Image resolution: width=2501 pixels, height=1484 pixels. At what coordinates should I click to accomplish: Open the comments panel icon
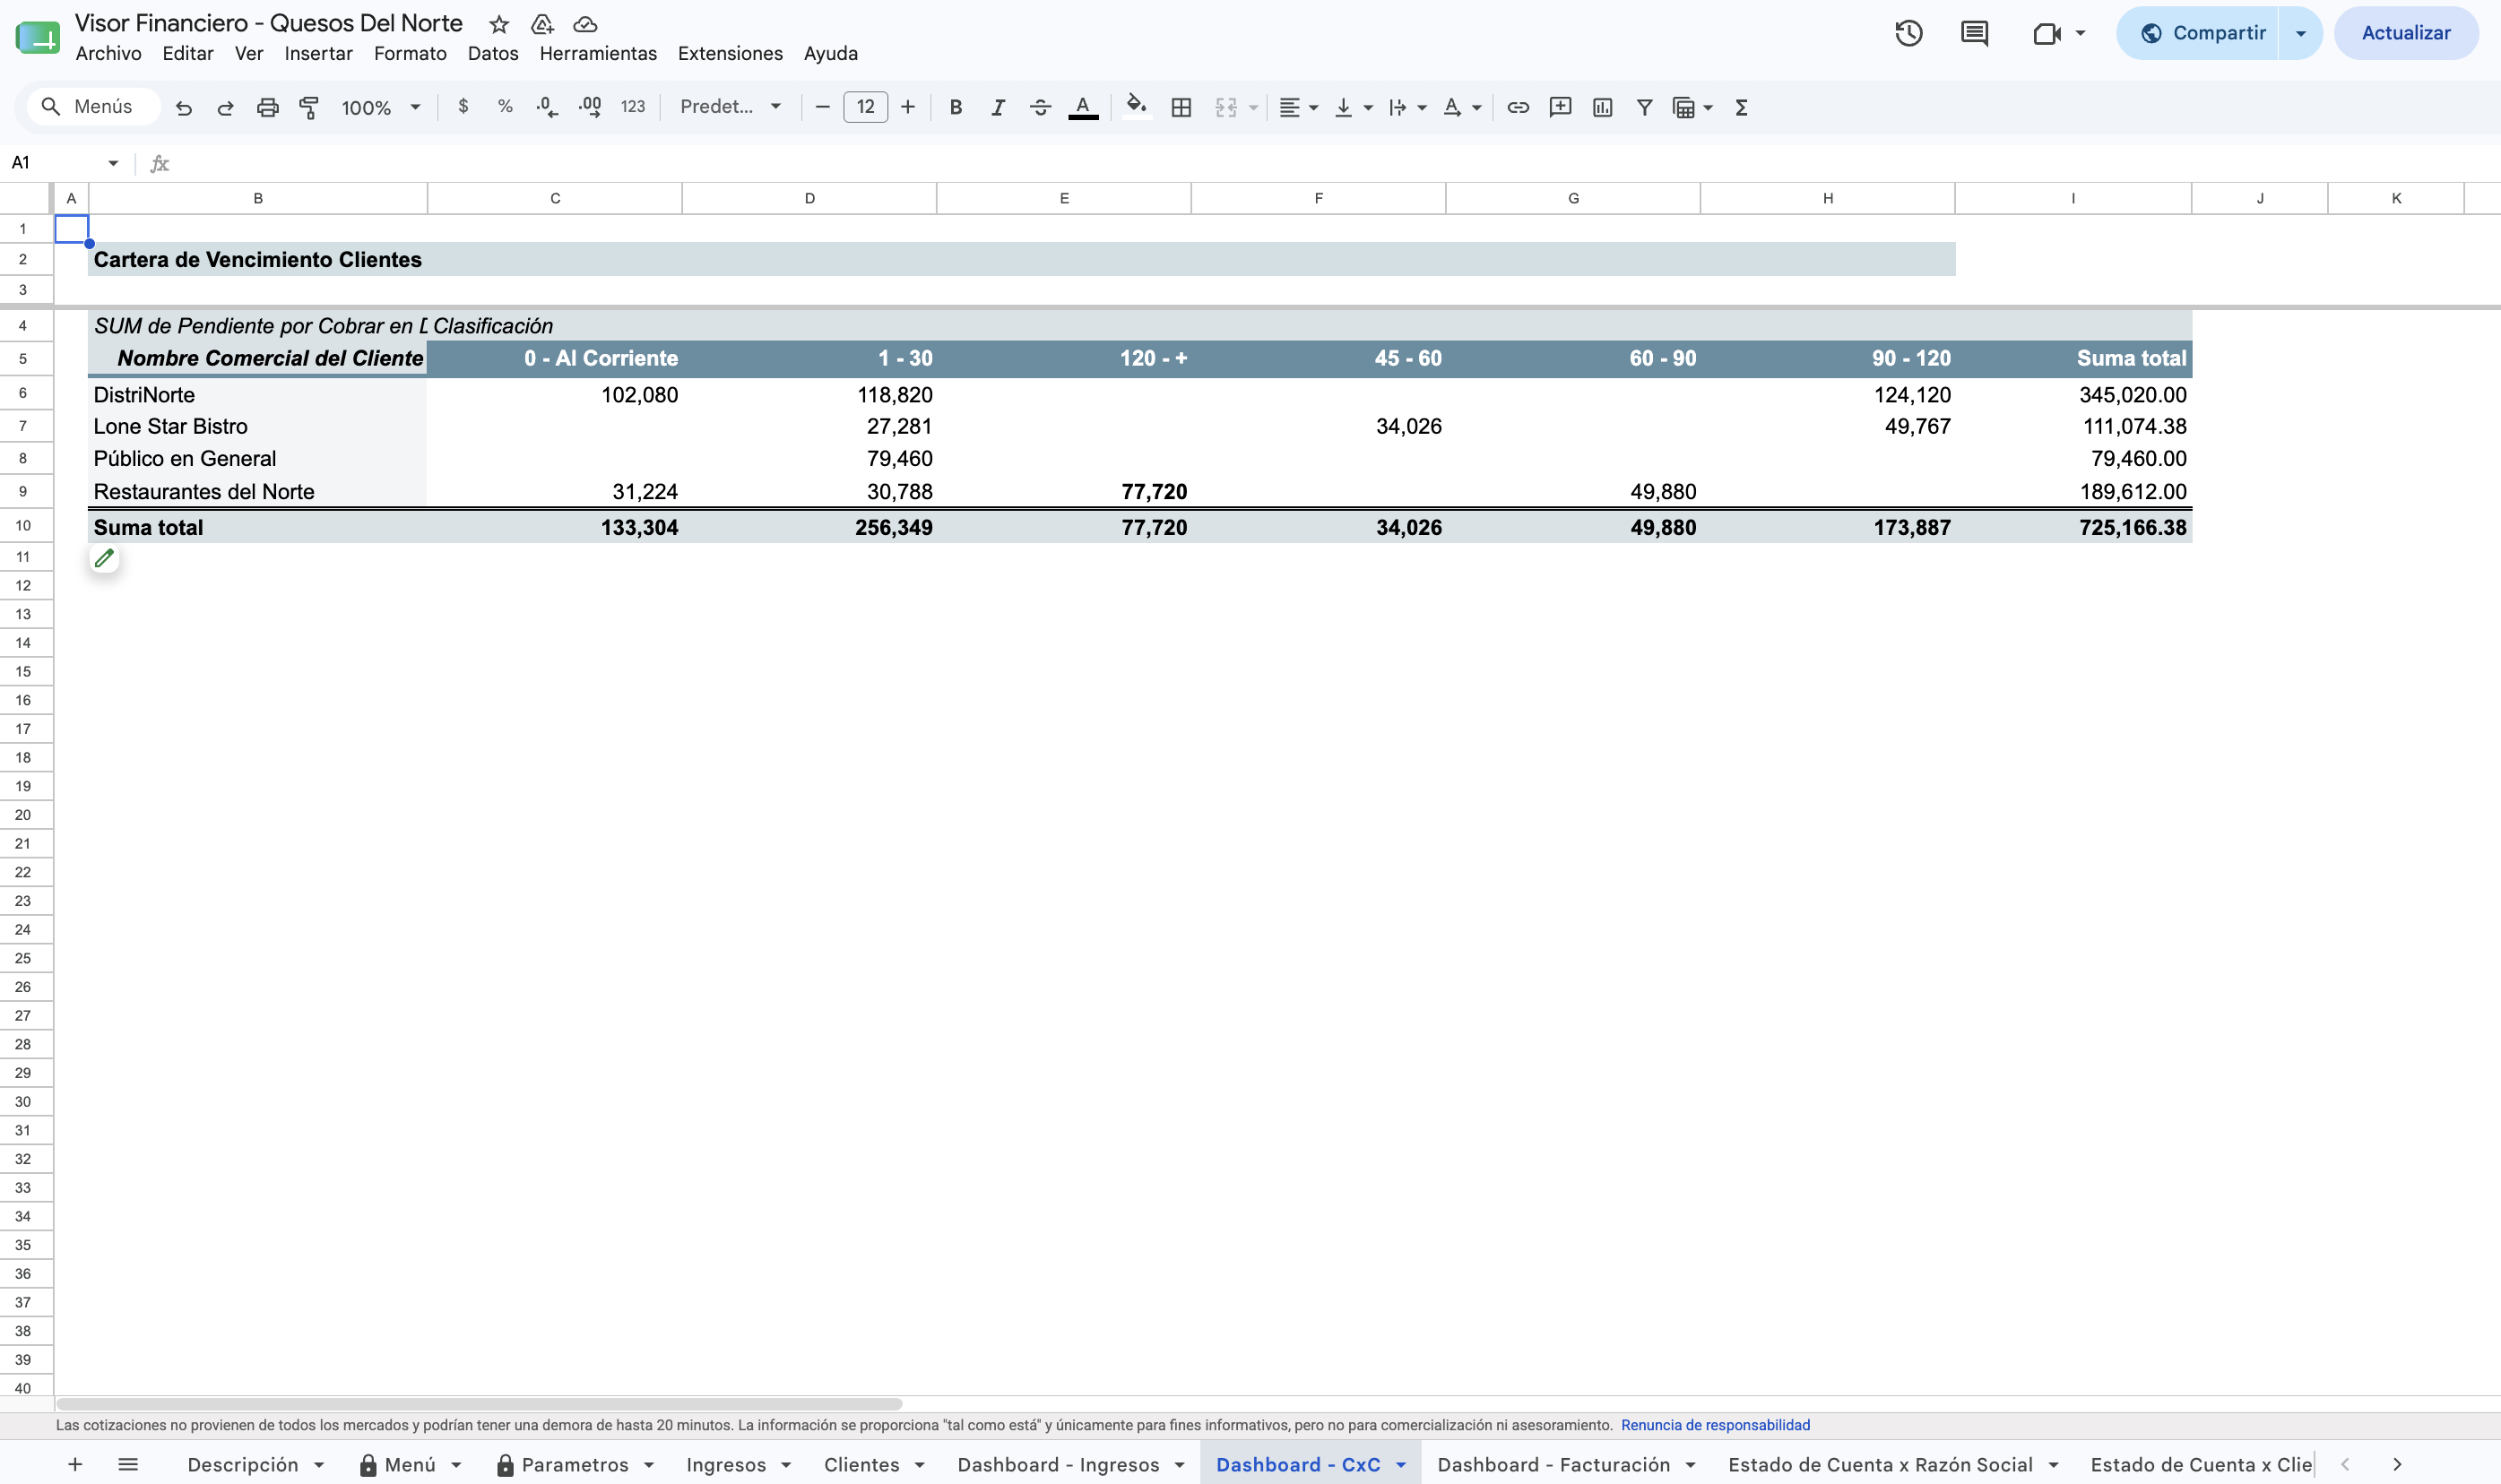click(1974, 33)
